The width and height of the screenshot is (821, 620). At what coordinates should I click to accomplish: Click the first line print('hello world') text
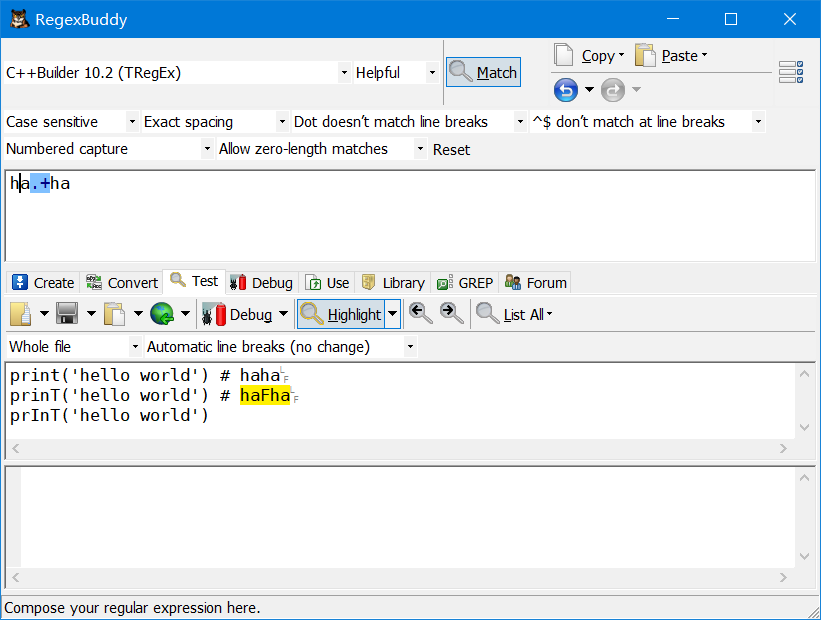[109, 375]
